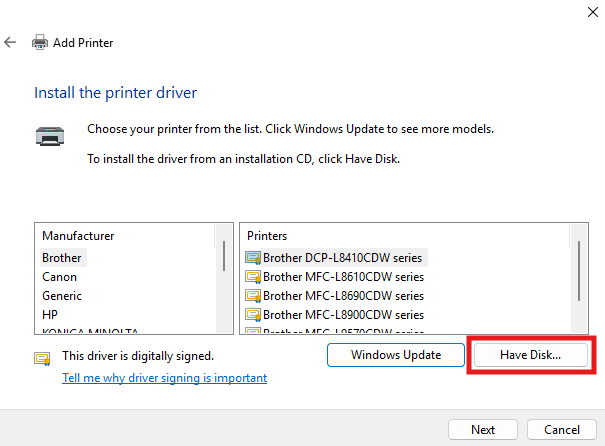Click the 'Install the printer driver' heading

tap(115, 93)
